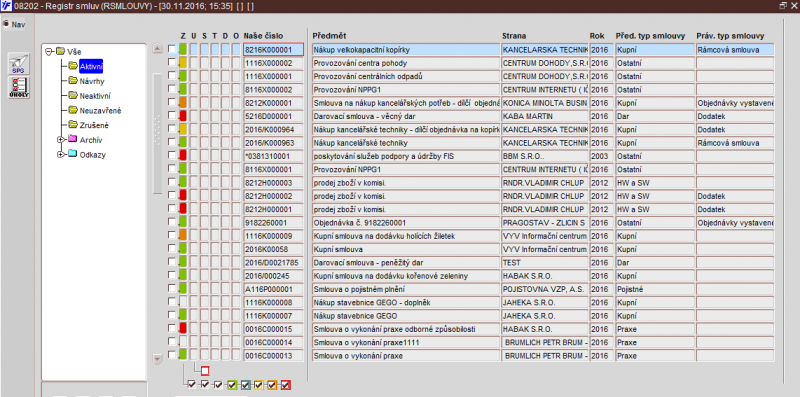Select the Neaktivní folder in the tree
The width and height of the screenshot is (800, 397).
point(95,96)
